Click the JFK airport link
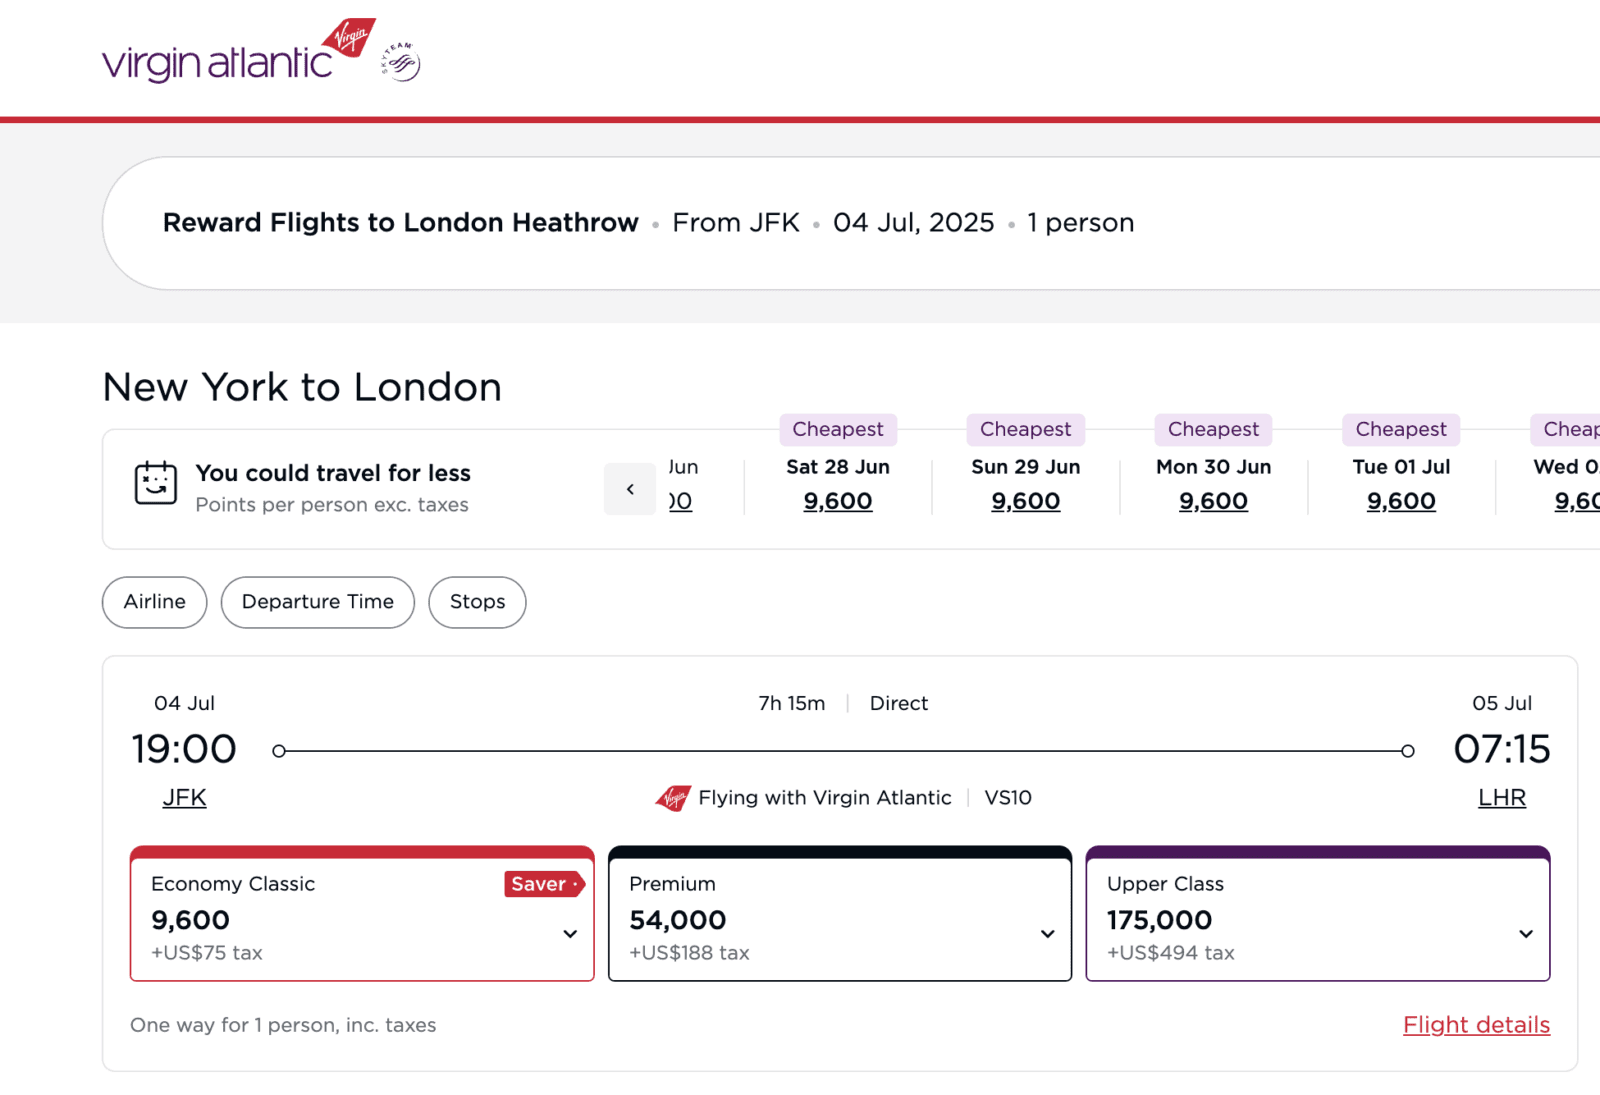This screenshot has width=1600, height=1095. 184,797
